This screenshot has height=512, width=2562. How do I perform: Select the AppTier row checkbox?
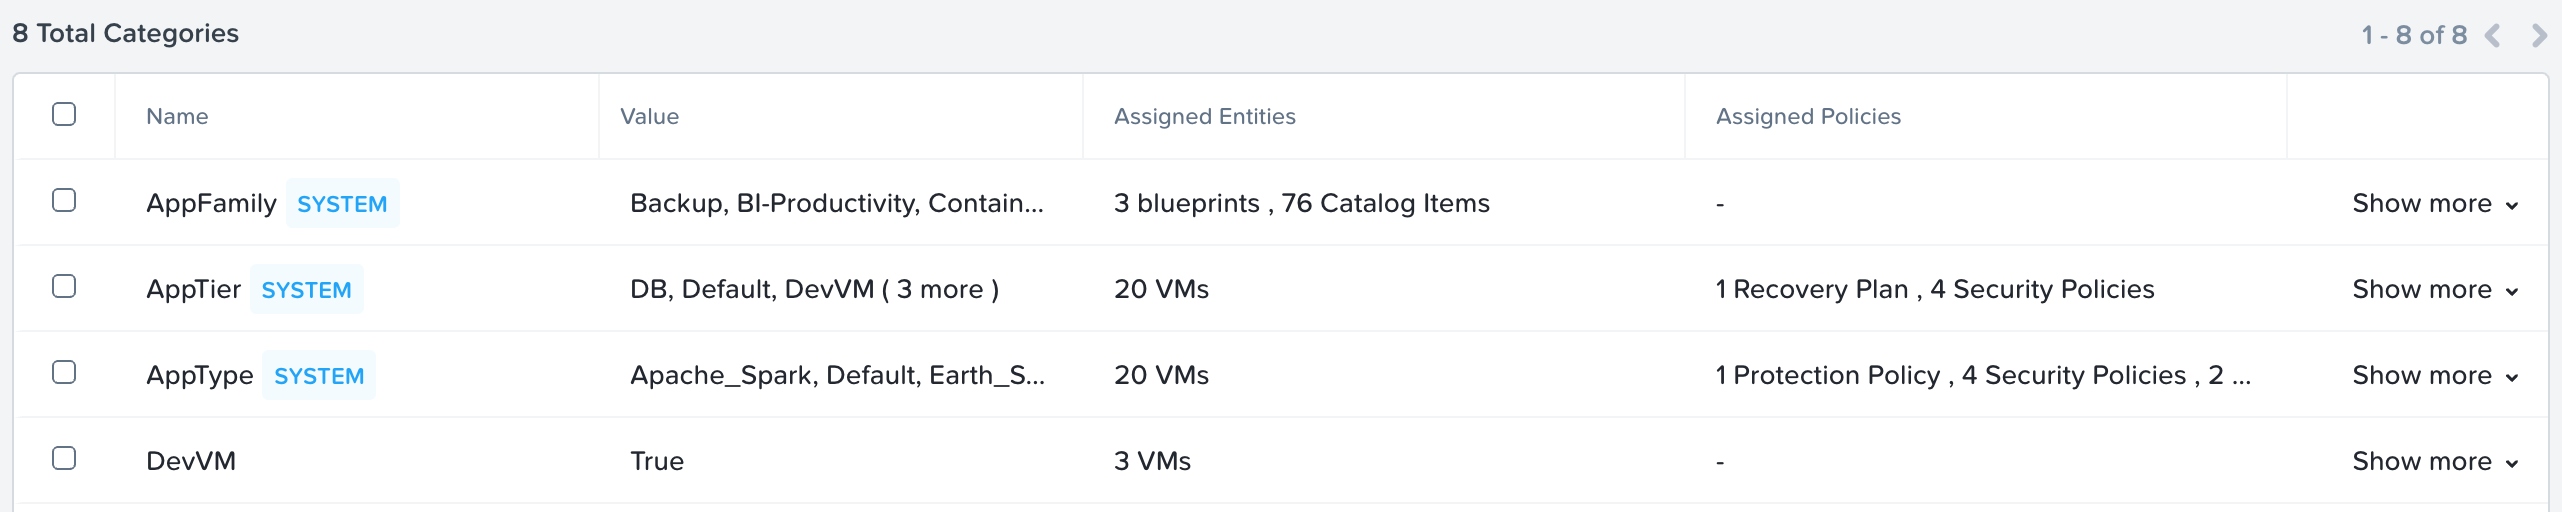tap(64, 286)
